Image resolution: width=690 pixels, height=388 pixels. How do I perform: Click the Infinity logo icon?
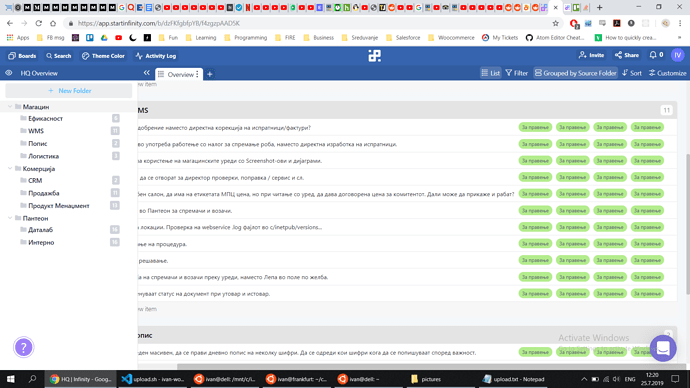(374, 56)
